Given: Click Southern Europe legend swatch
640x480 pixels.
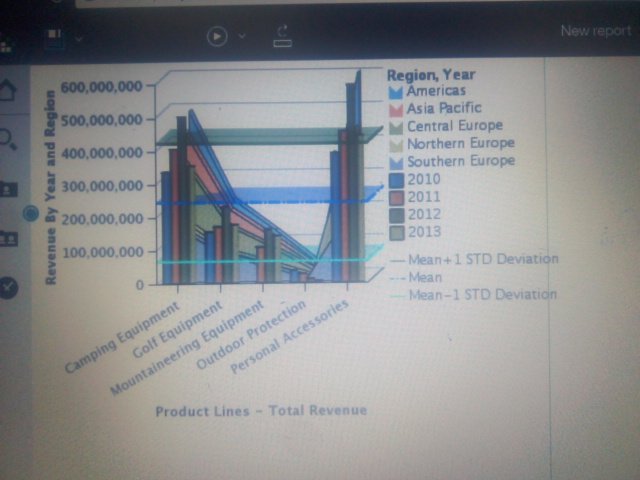Looking at the screenshot, I should point(396,163).
